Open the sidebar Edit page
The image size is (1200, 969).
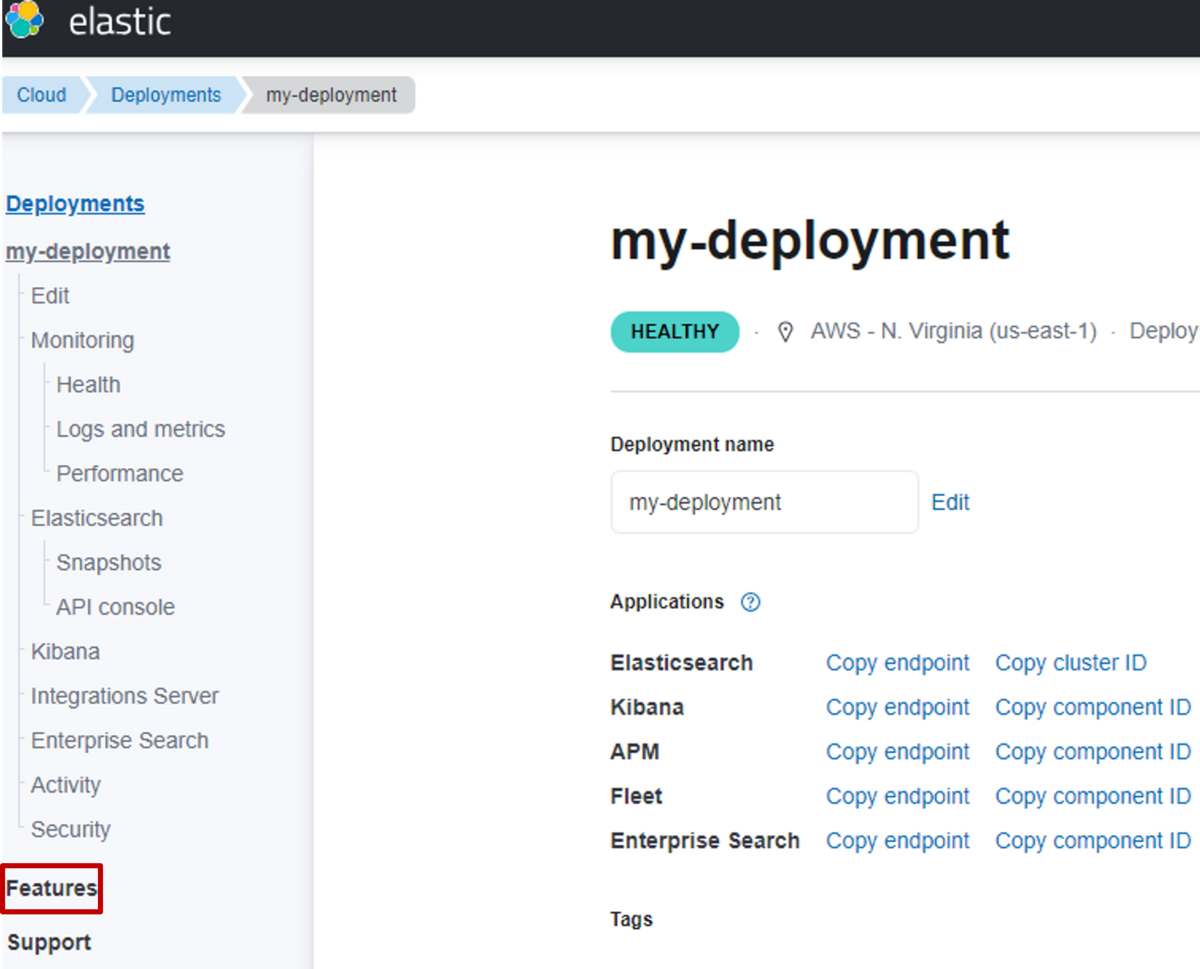point(50,296)
